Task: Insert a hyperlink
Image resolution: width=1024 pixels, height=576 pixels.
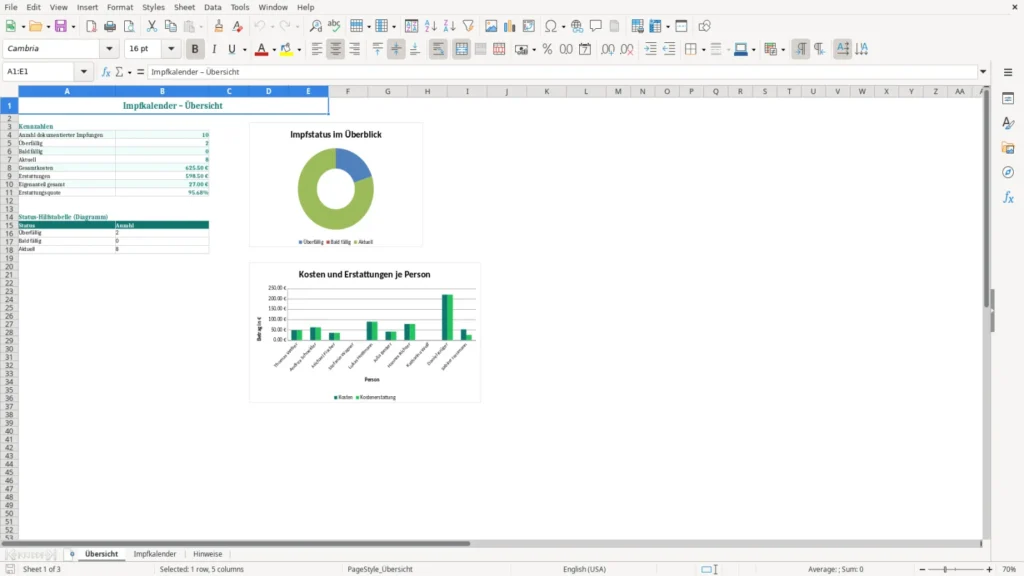Action: pyautogui.click(x=577, y=26)
